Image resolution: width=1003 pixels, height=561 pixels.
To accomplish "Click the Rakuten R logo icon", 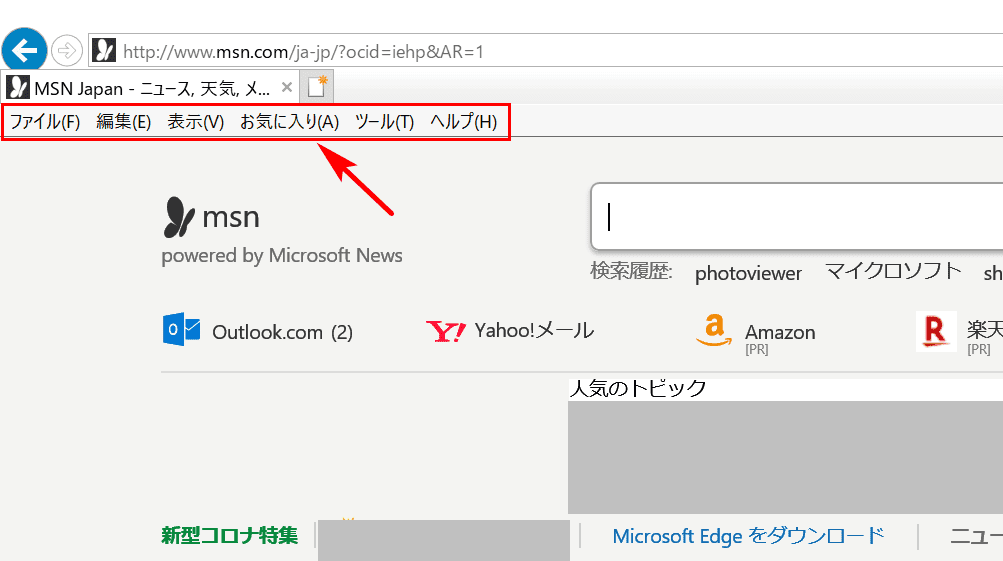I will (936, 331).
